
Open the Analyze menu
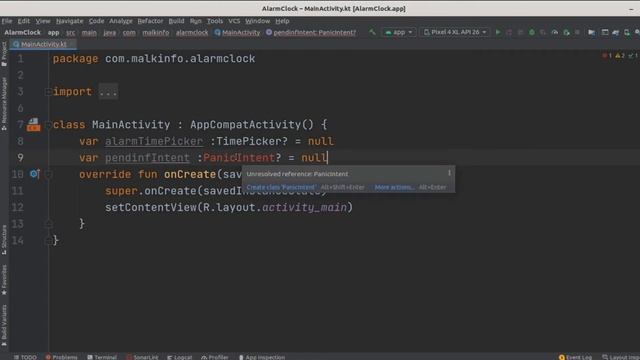click(121, 21)
